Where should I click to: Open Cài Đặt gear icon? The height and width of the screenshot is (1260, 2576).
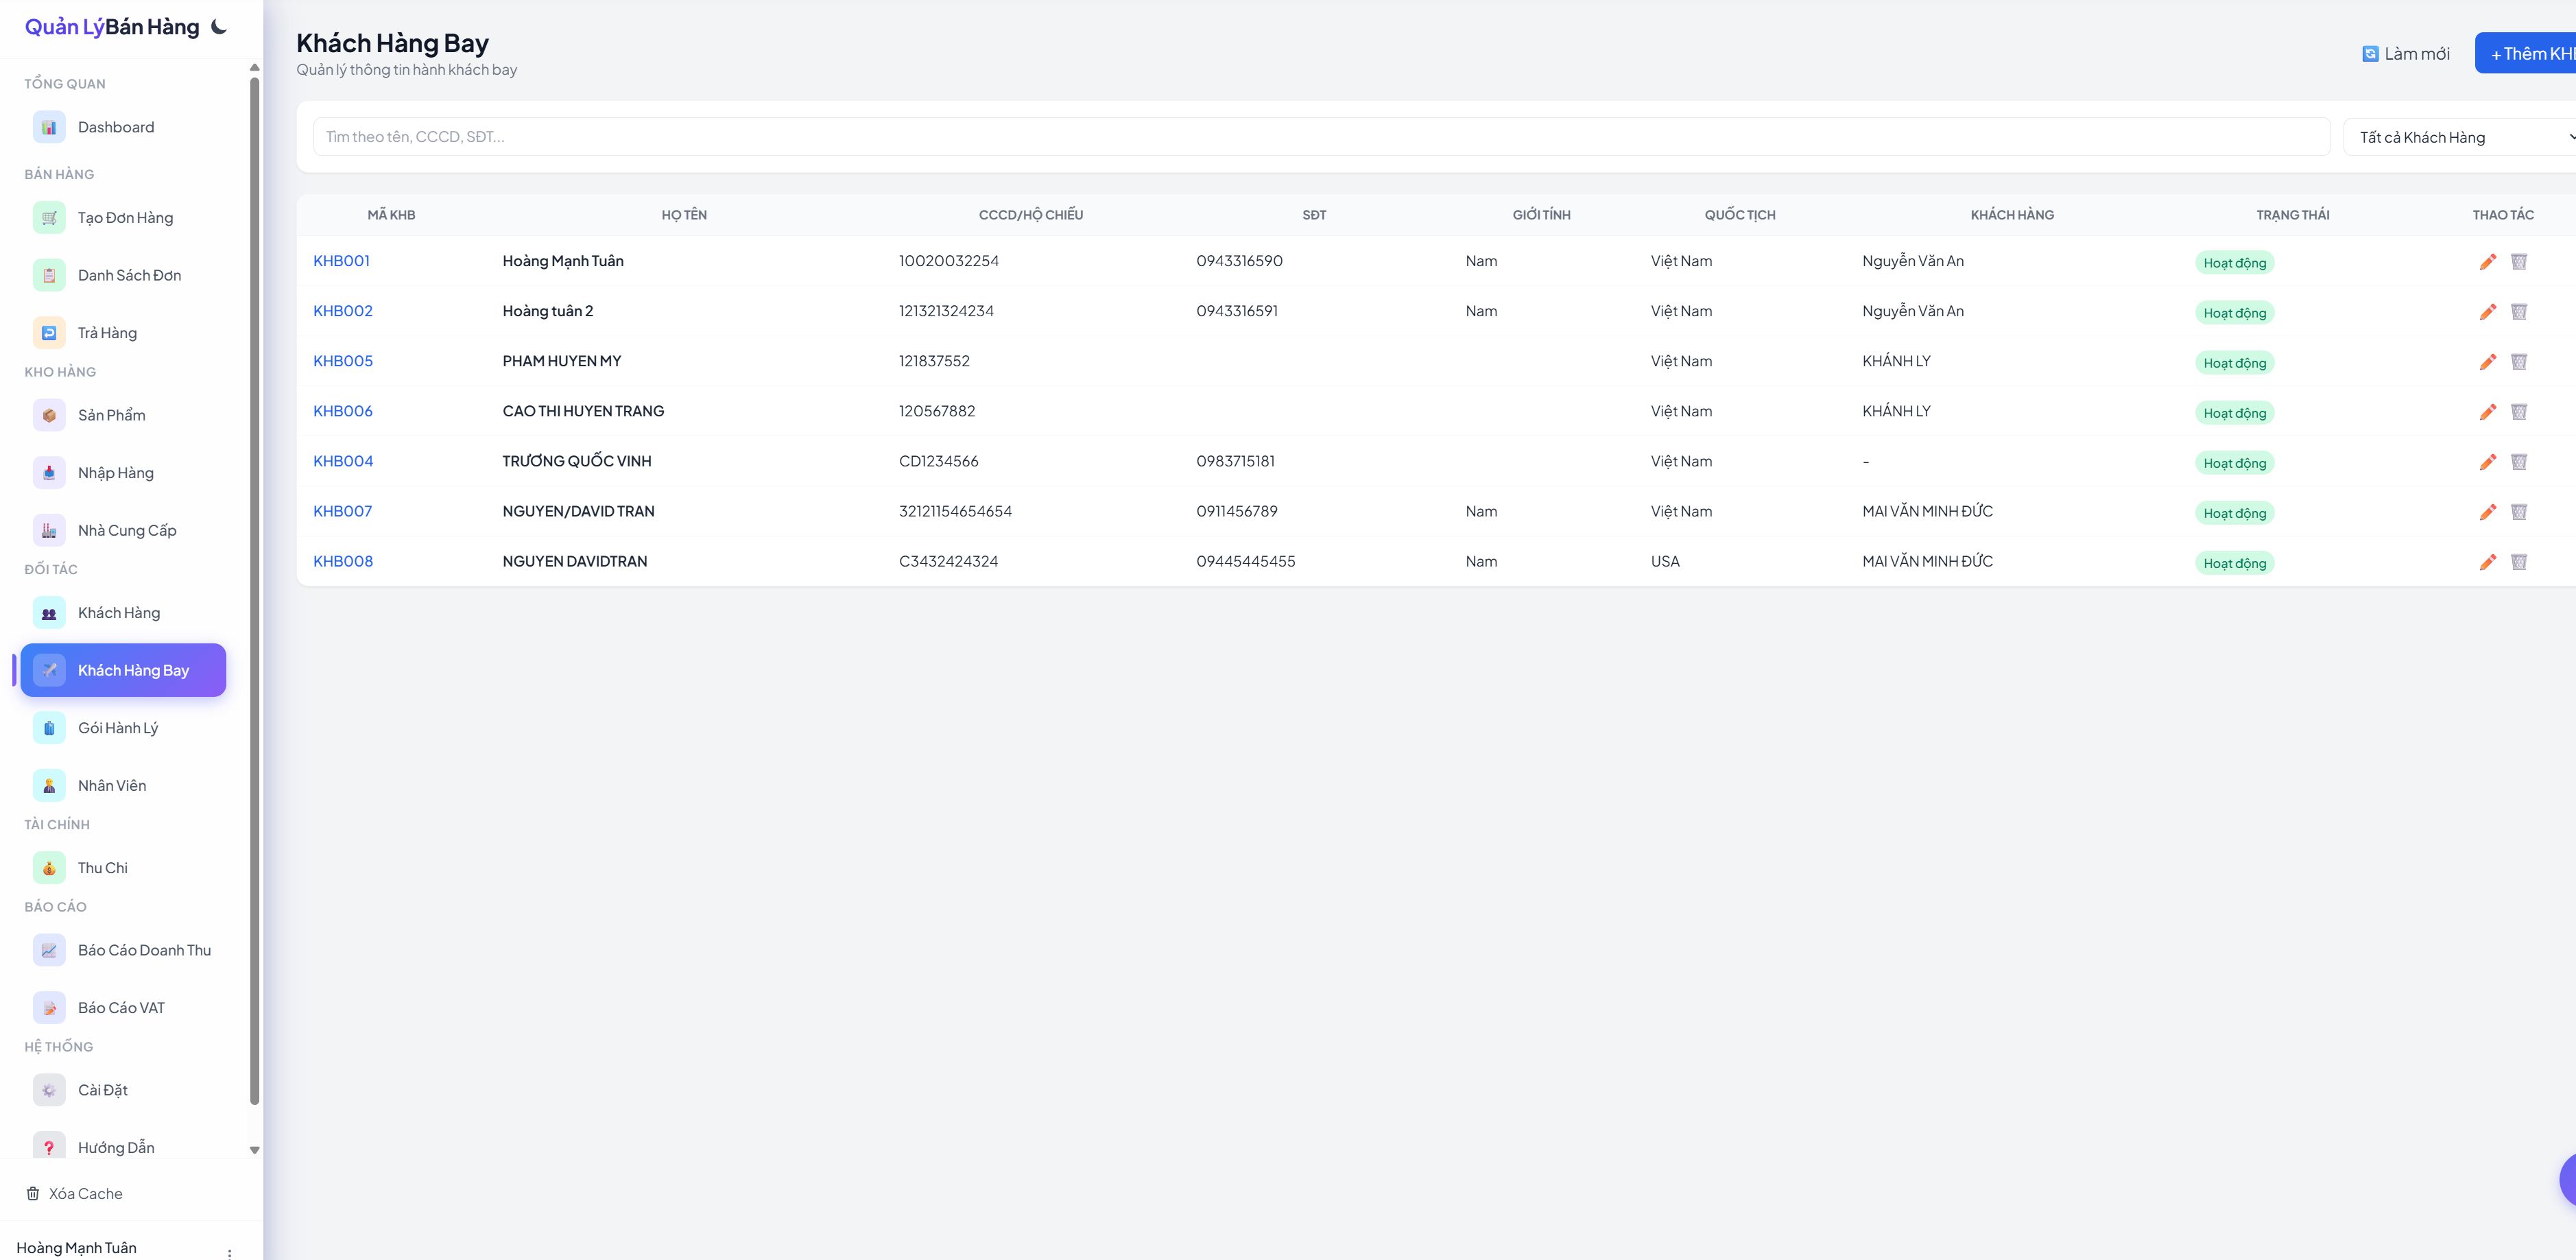(49, 1090)
